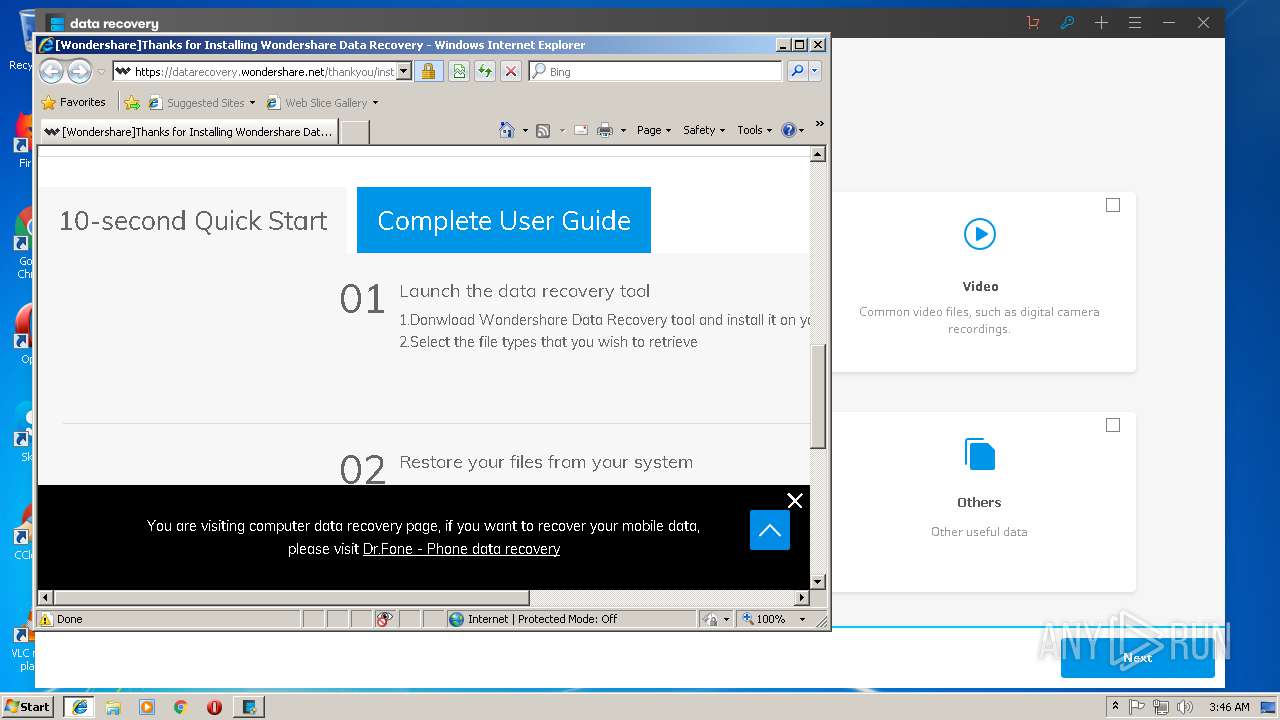The width and height of the screenshot is (1280, 720).
Task: Open recent pages dropdown next to Forward
Action: point(101,72)
